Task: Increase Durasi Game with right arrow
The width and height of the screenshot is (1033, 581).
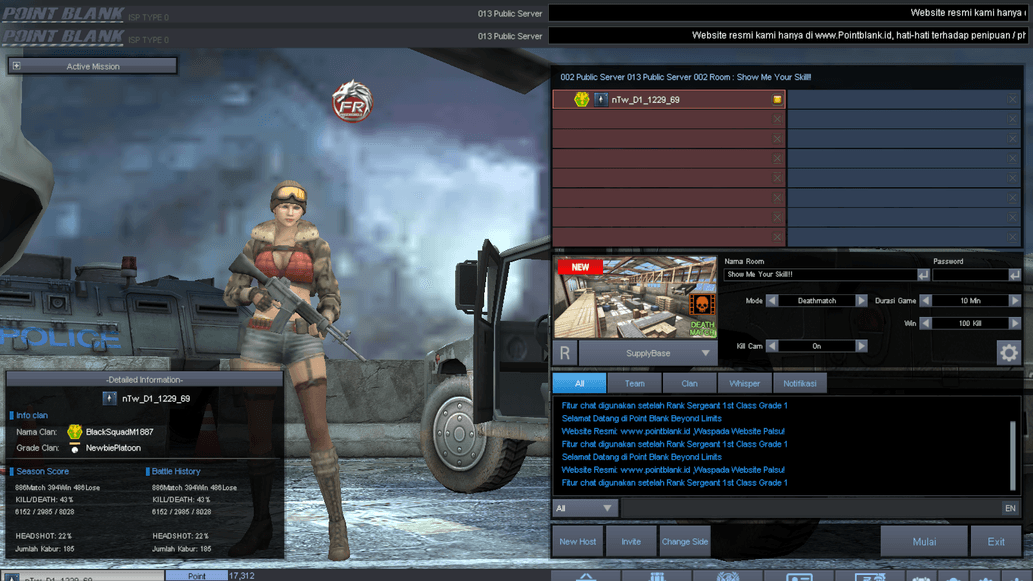Action: [x=1015, y=300]
